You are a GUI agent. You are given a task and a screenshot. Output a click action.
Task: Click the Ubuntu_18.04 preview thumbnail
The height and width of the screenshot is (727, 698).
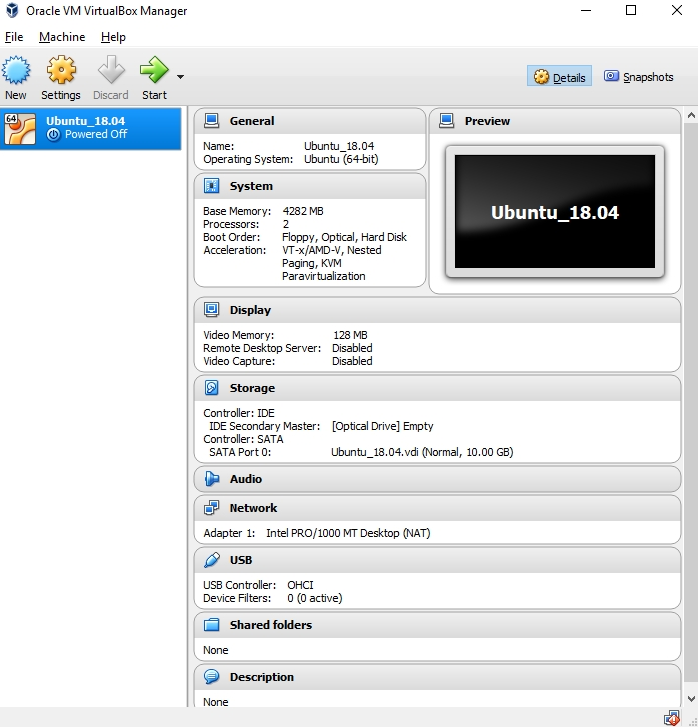pyautogui.click(x=555, y=211)
